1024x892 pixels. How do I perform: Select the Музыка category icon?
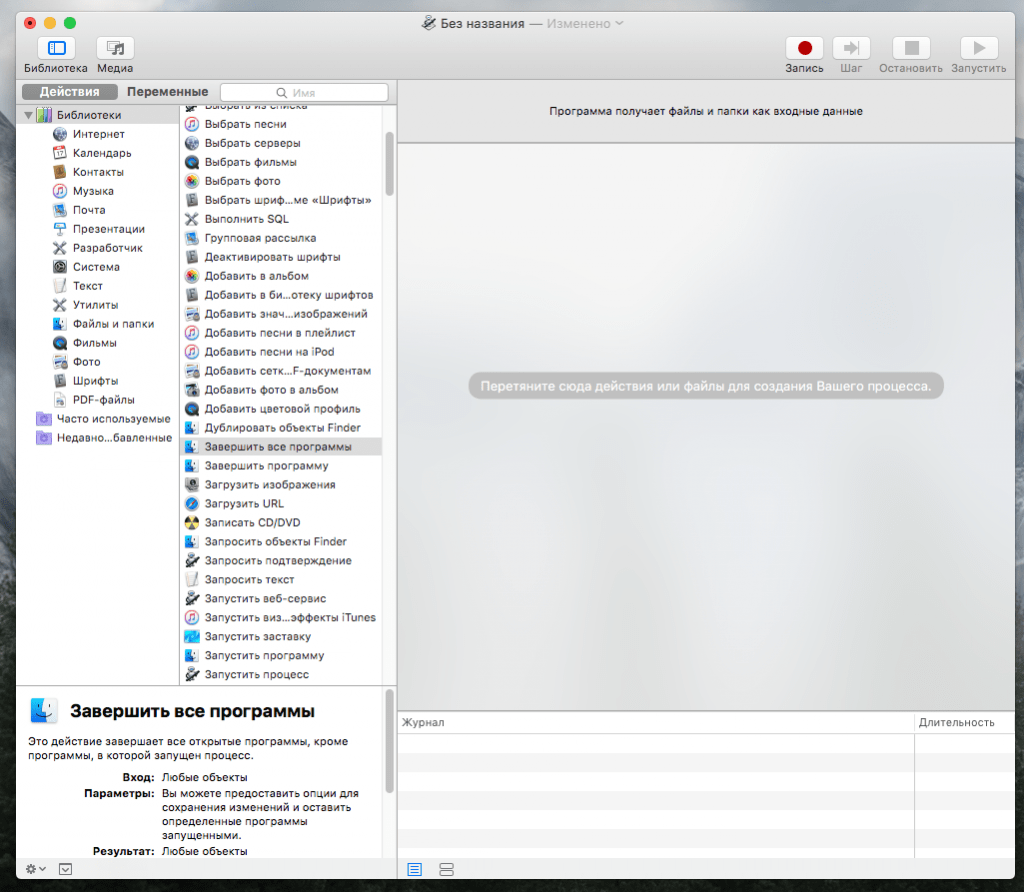pos(60,191)
